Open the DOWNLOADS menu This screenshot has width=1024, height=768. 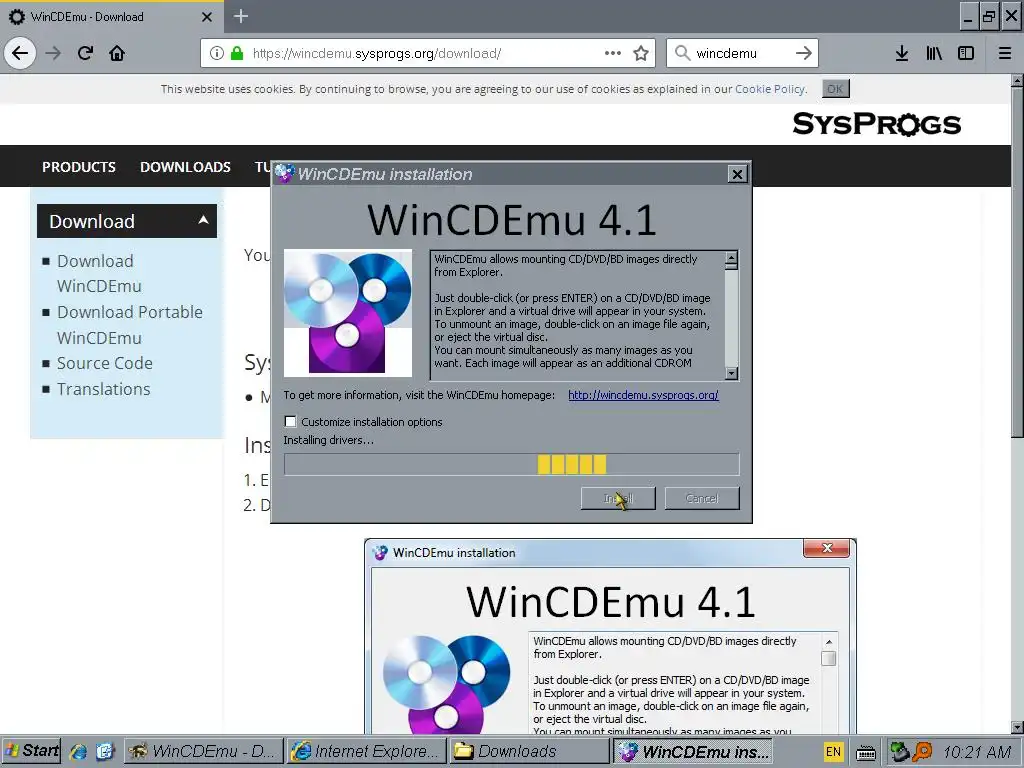click(x=185, y=167)
